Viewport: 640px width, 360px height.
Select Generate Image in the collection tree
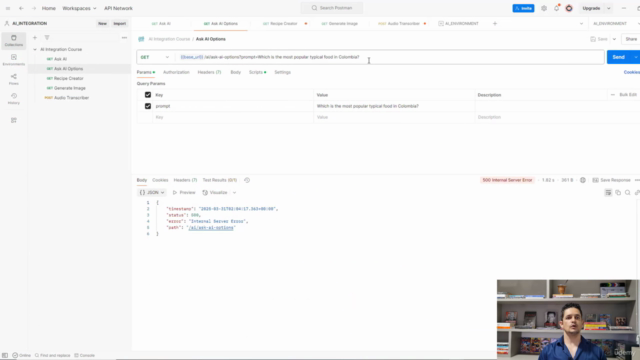[x=70, y=88]
